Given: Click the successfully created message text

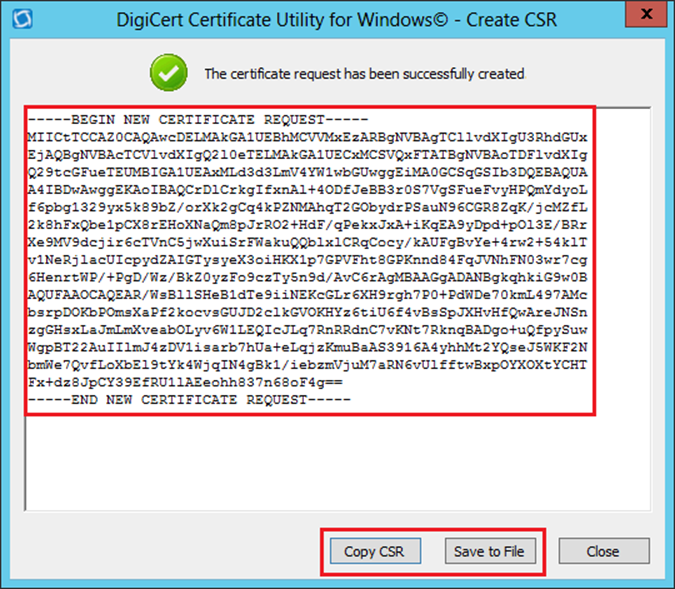Looking at the screenshot, I should pos(364,74).
